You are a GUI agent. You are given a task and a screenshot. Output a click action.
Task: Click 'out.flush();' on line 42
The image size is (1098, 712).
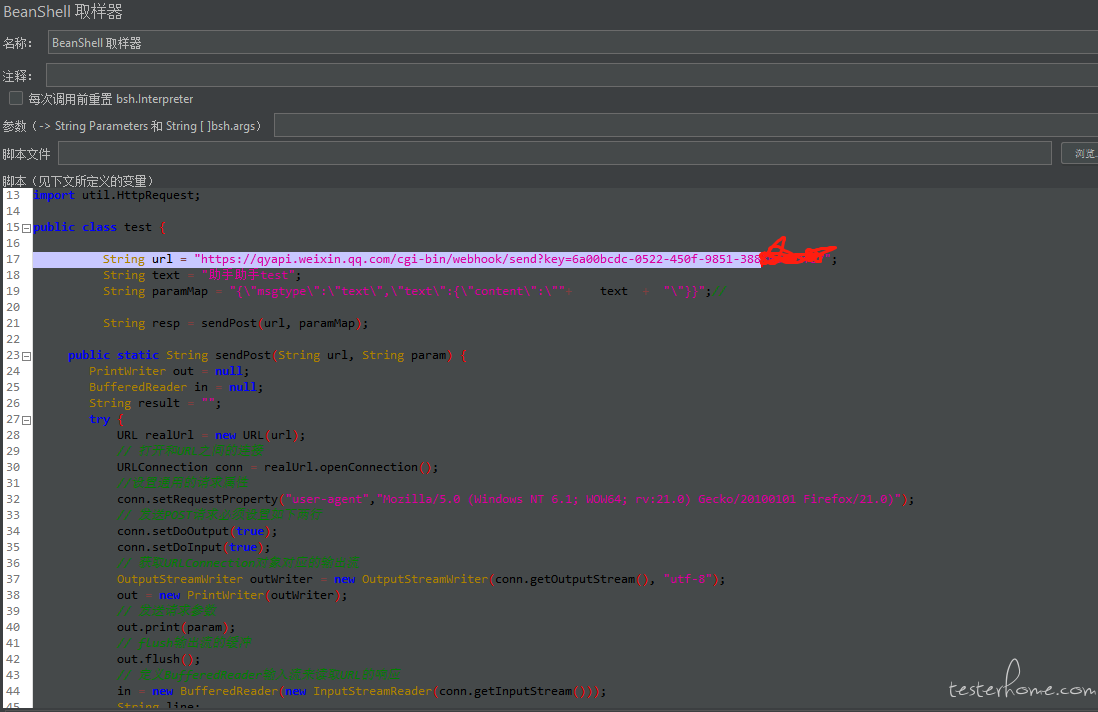tap(159, 659)
